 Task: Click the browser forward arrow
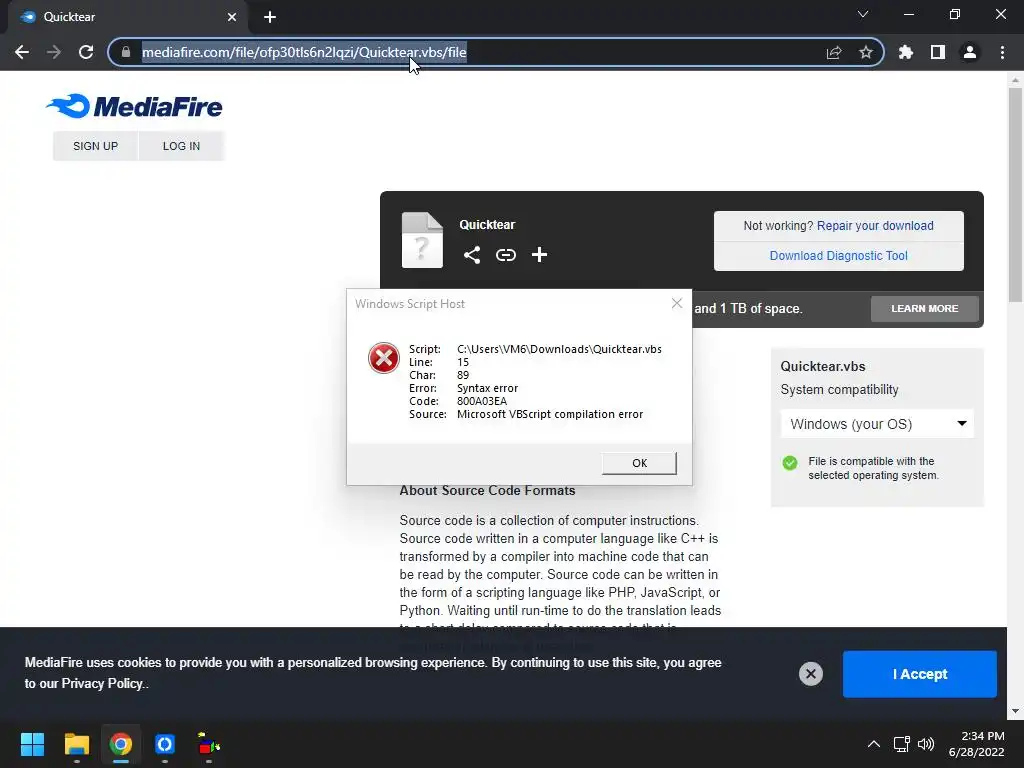coord(54,52)
